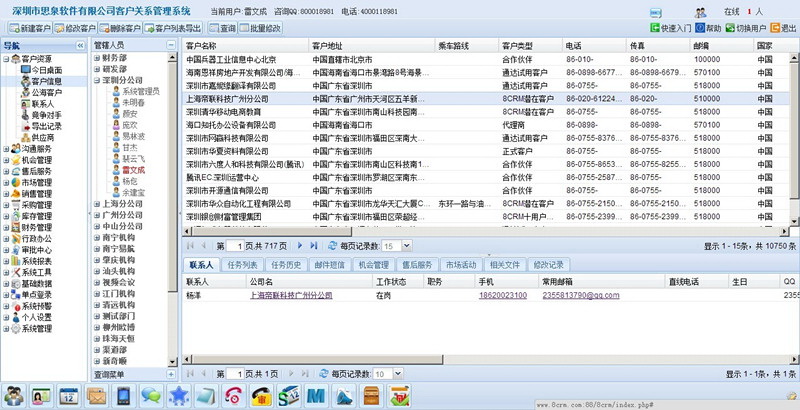The image size is (800, 410).
Task: Open the customers group icon in bottom dock
Action: [14, 395]
